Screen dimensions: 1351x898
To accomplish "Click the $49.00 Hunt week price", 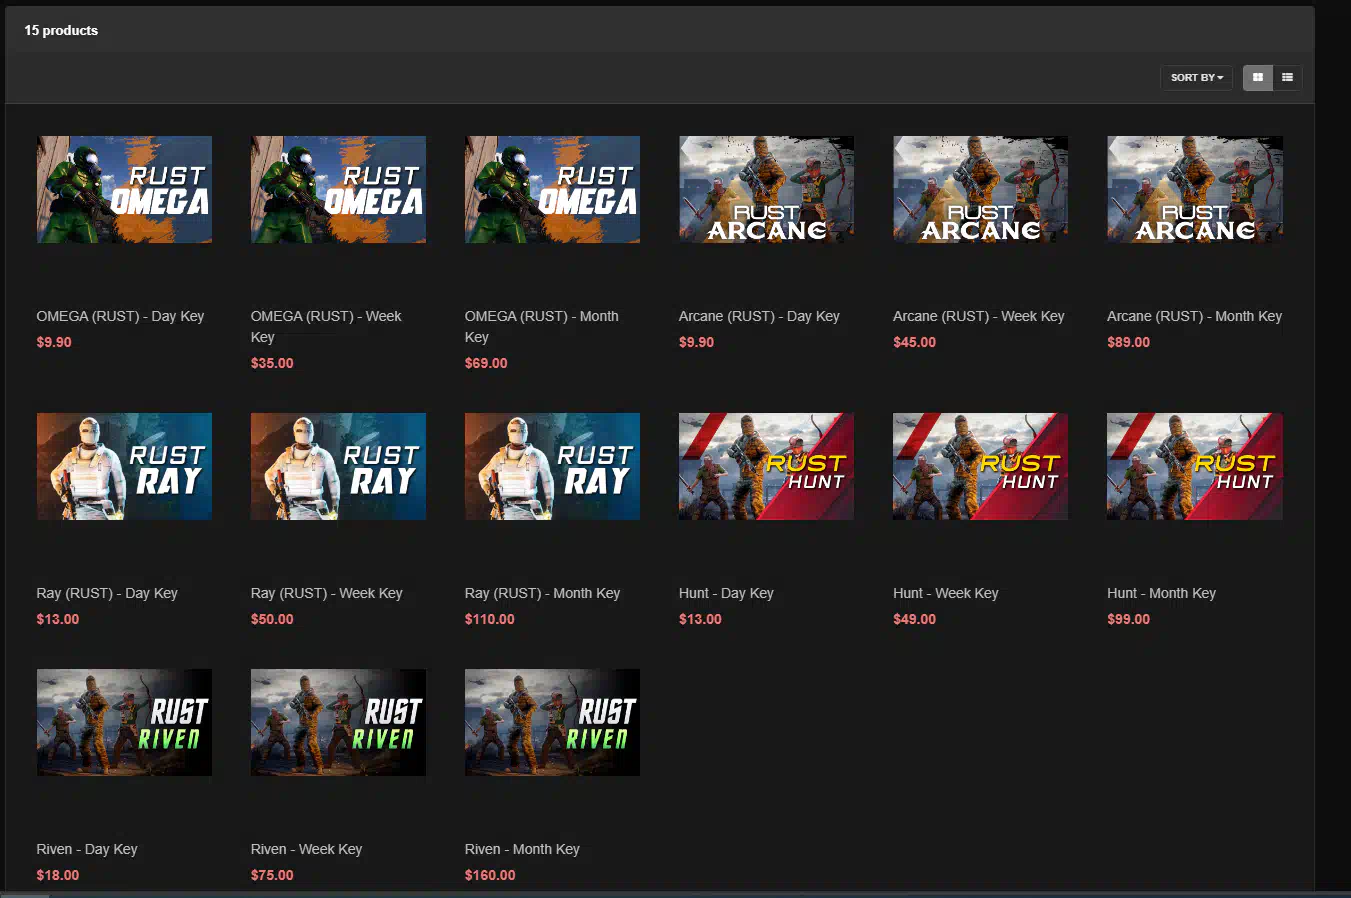I will [x=914, y=619].
